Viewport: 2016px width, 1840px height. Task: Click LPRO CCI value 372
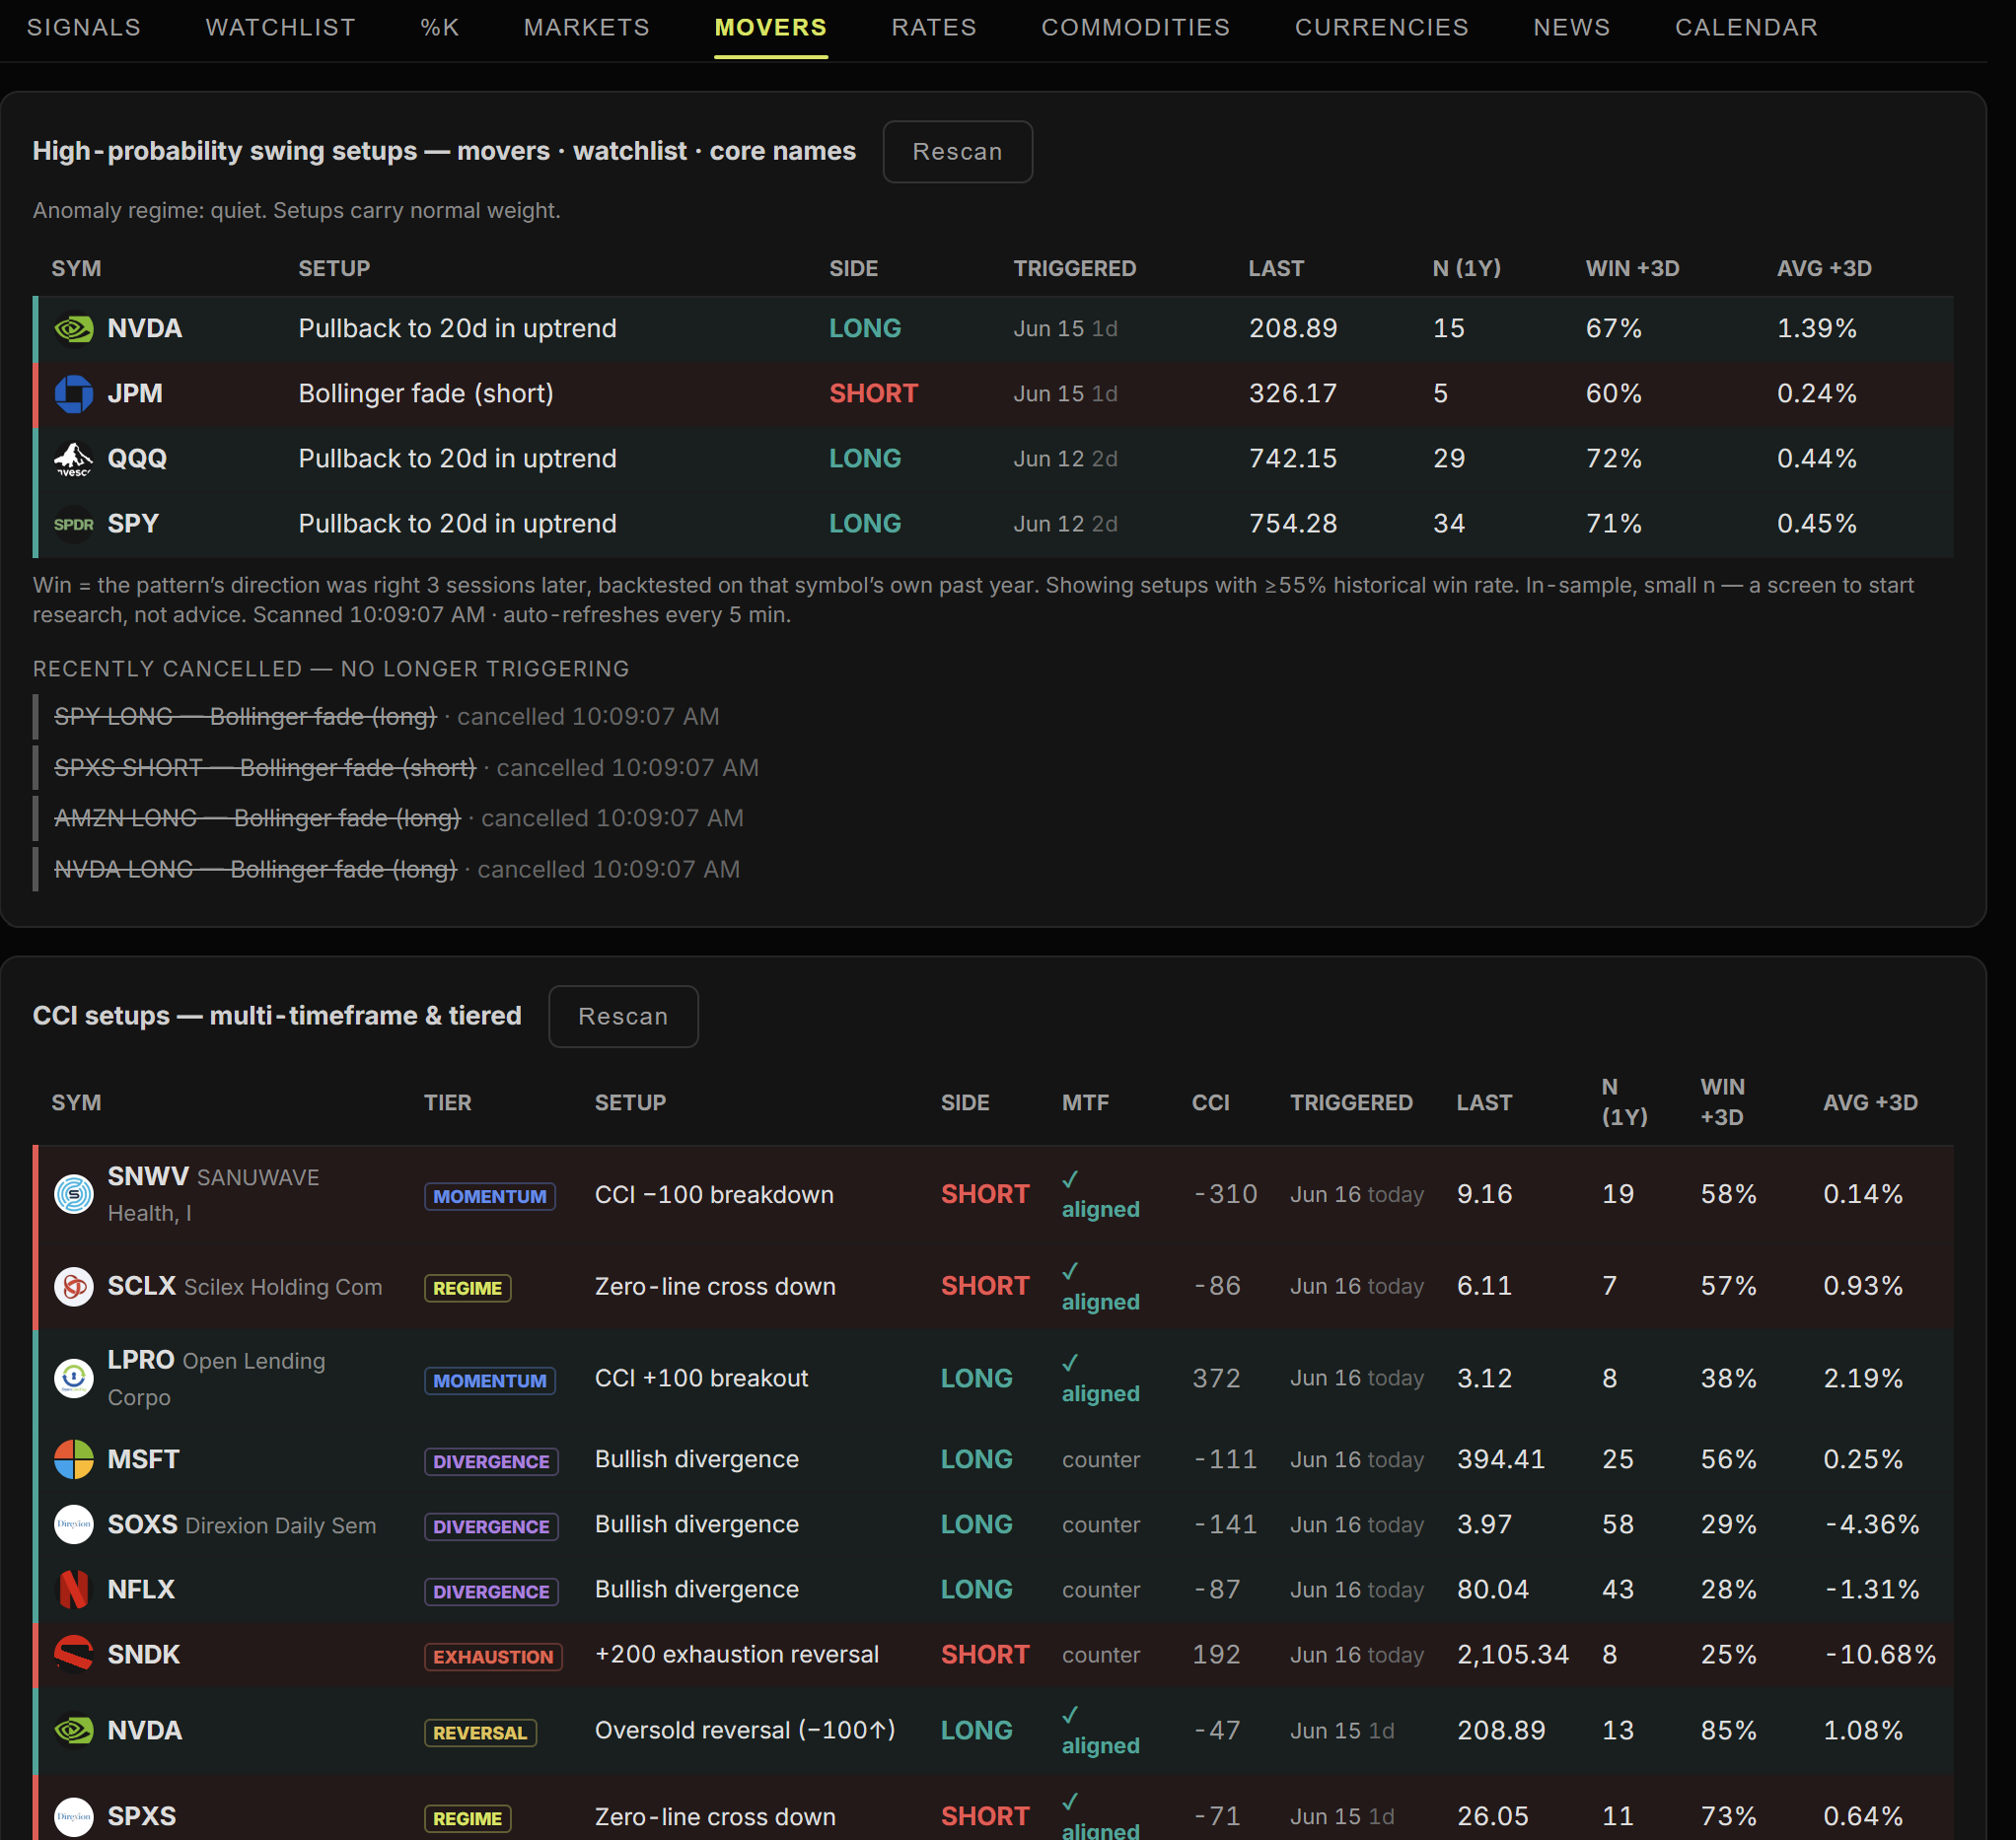(x=1216, y=1378)
